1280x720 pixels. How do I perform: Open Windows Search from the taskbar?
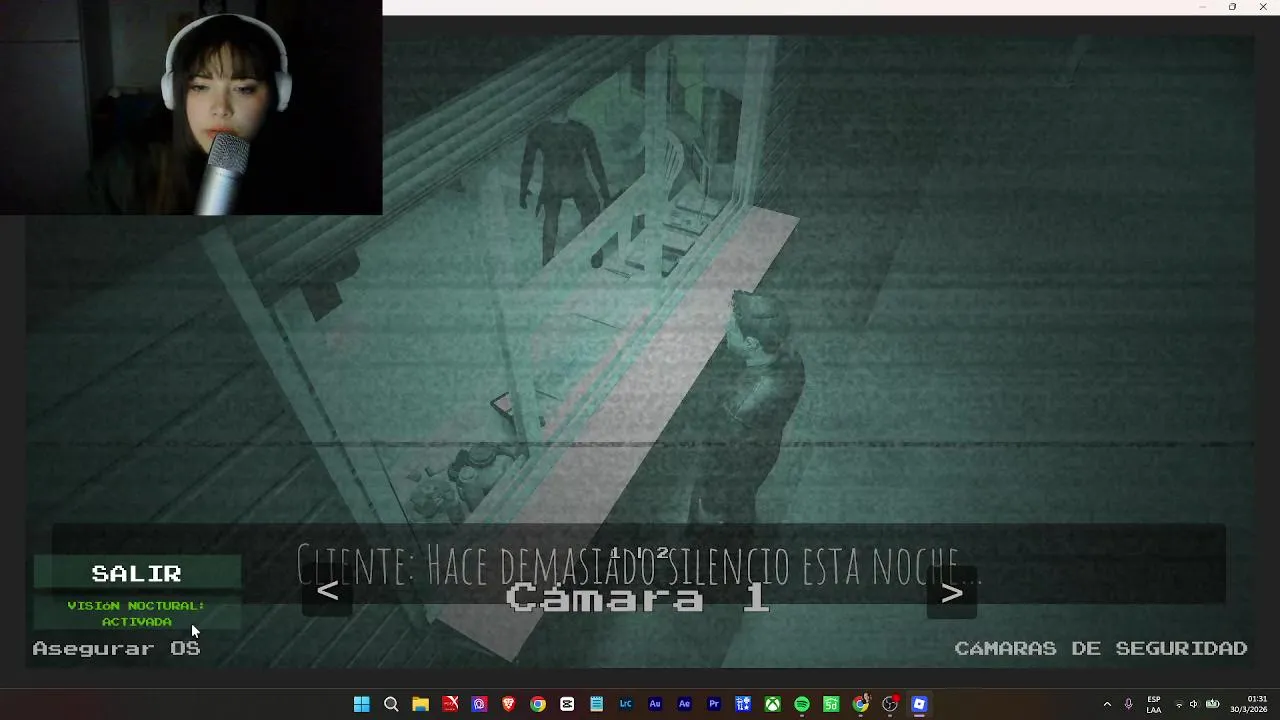tap(391, 704)
